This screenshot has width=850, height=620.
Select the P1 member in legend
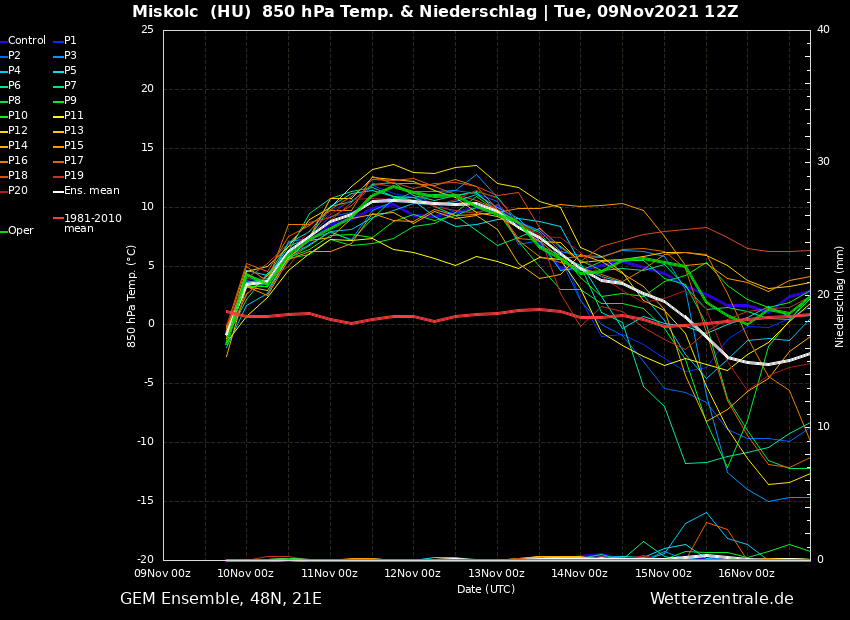coord(70,41)
